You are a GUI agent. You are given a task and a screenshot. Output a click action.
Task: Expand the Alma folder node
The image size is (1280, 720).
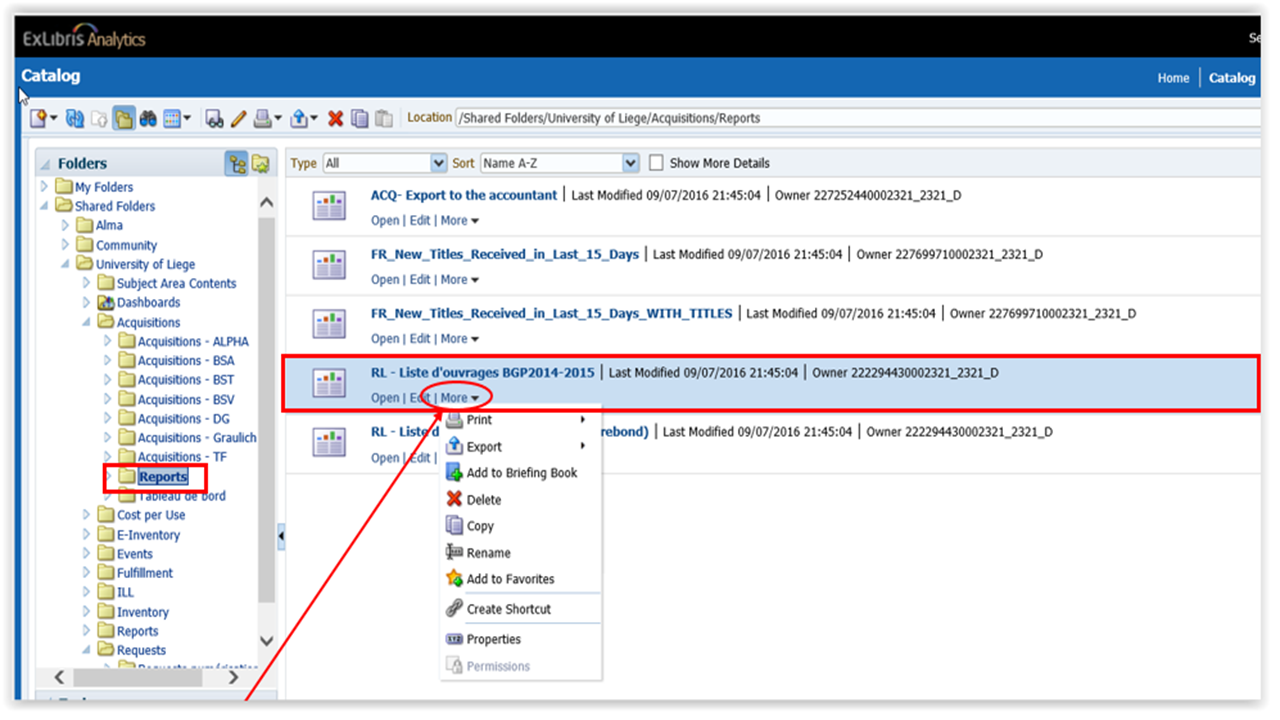(x=65, y=225)
